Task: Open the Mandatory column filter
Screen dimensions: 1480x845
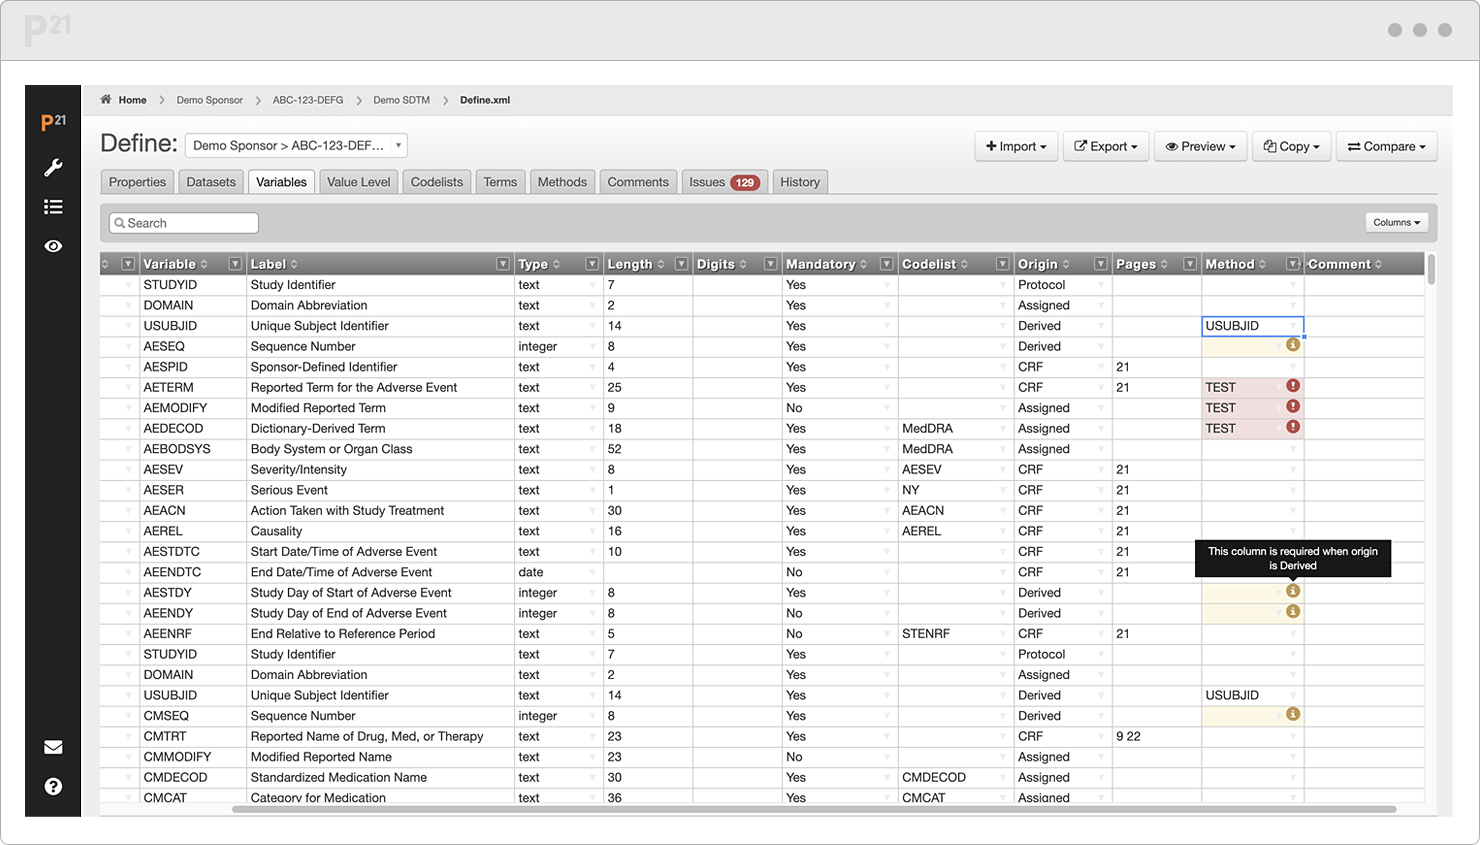Action: (886, 264)
